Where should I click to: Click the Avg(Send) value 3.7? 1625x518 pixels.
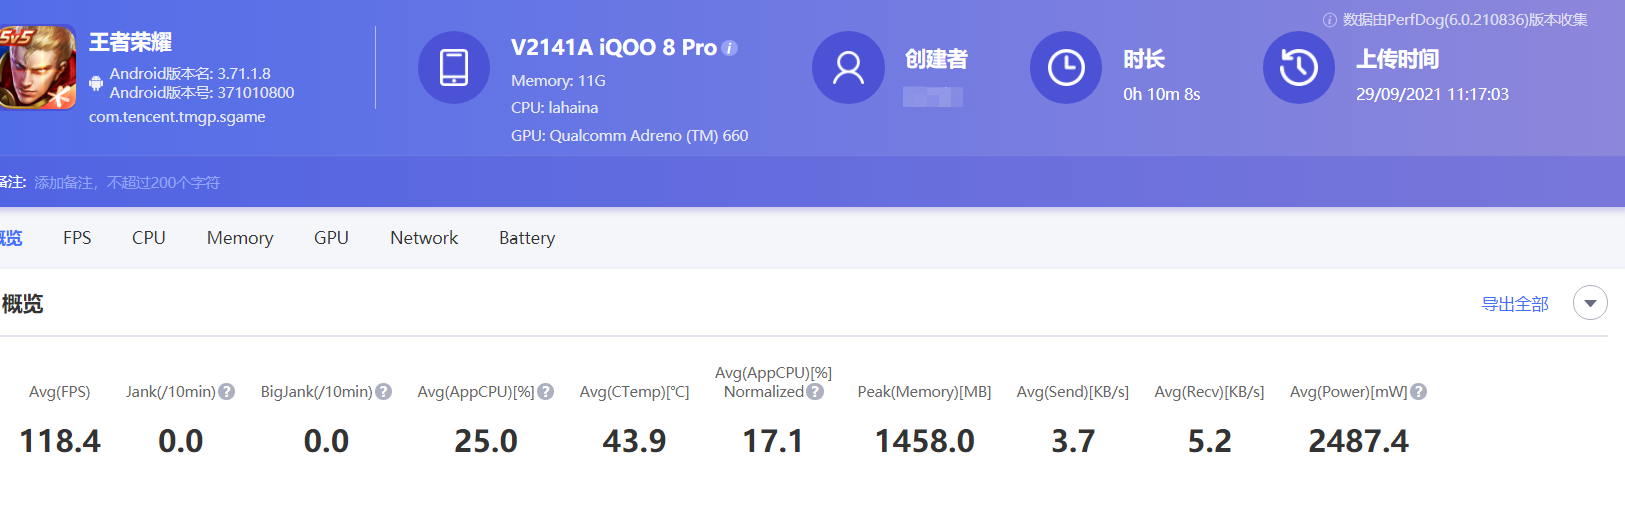[x=1073, y=441]
